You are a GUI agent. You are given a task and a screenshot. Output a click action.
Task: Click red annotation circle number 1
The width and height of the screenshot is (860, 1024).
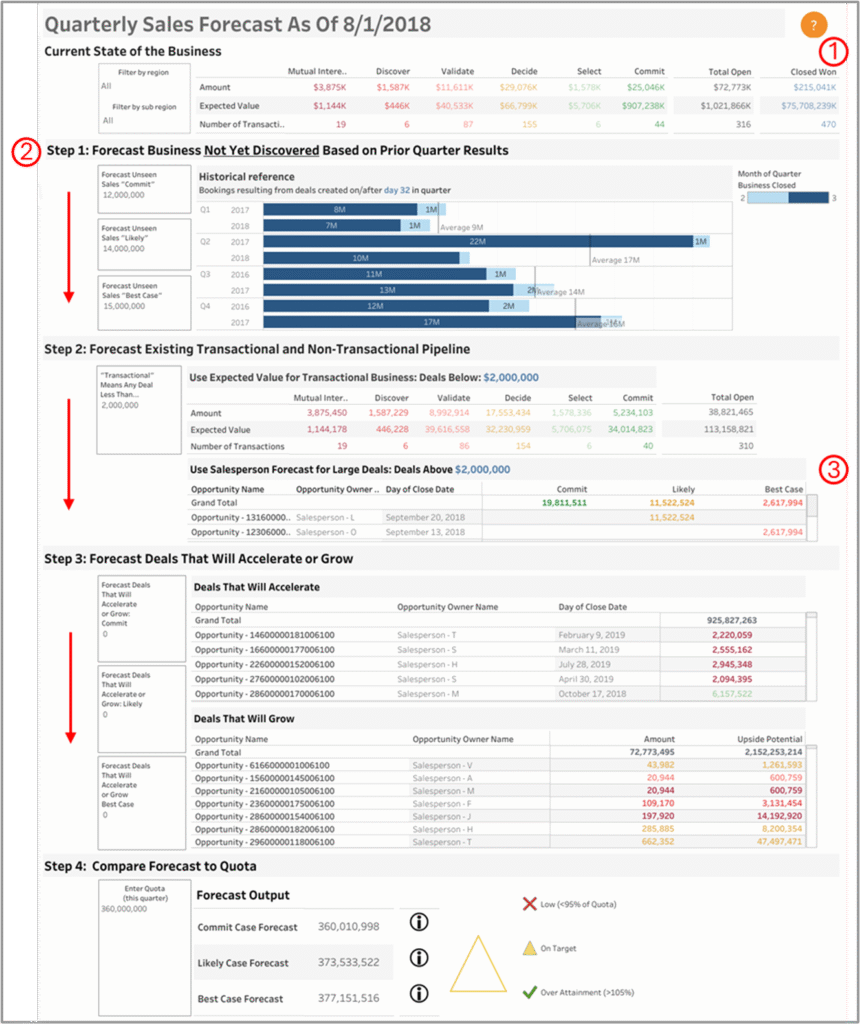[x=834, y=51]
